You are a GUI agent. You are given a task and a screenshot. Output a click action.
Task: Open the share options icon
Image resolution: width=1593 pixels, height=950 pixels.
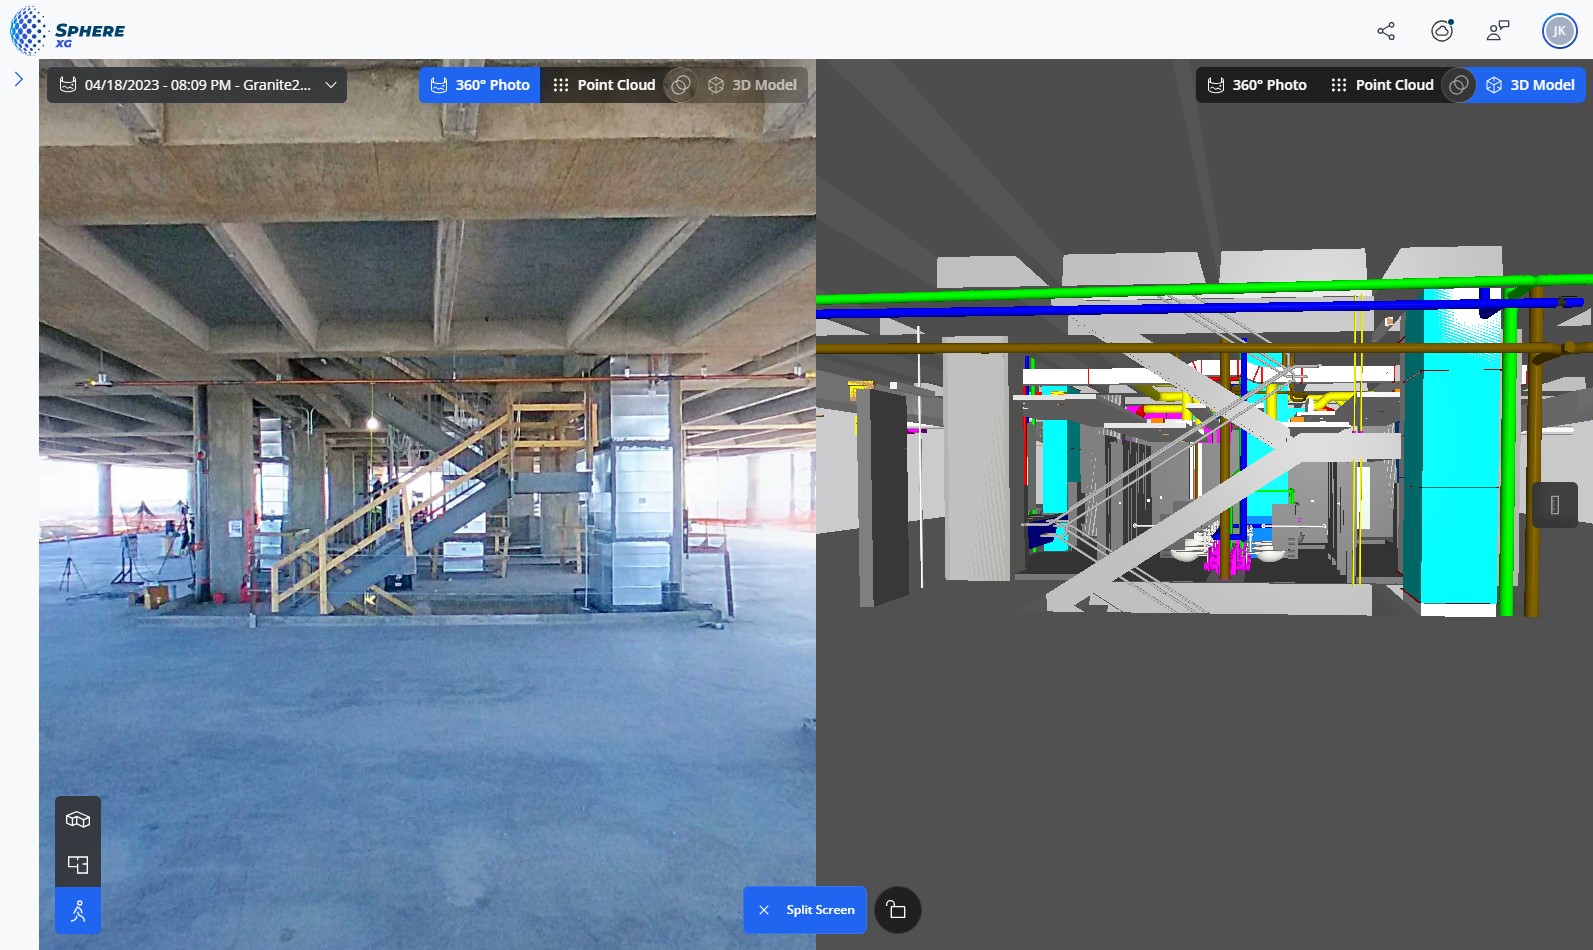(x=1386, y=31)
